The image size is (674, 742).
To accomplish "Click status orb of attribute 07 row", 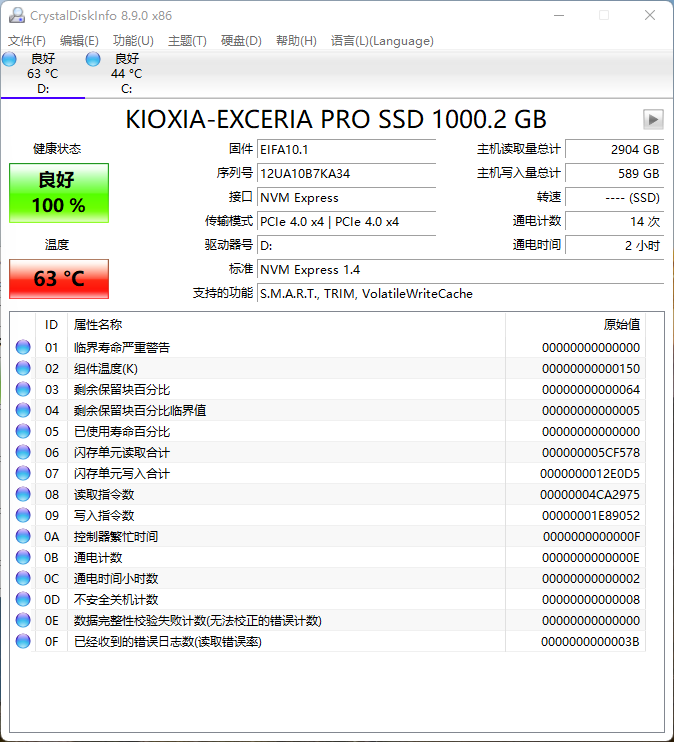I will 23,473.
